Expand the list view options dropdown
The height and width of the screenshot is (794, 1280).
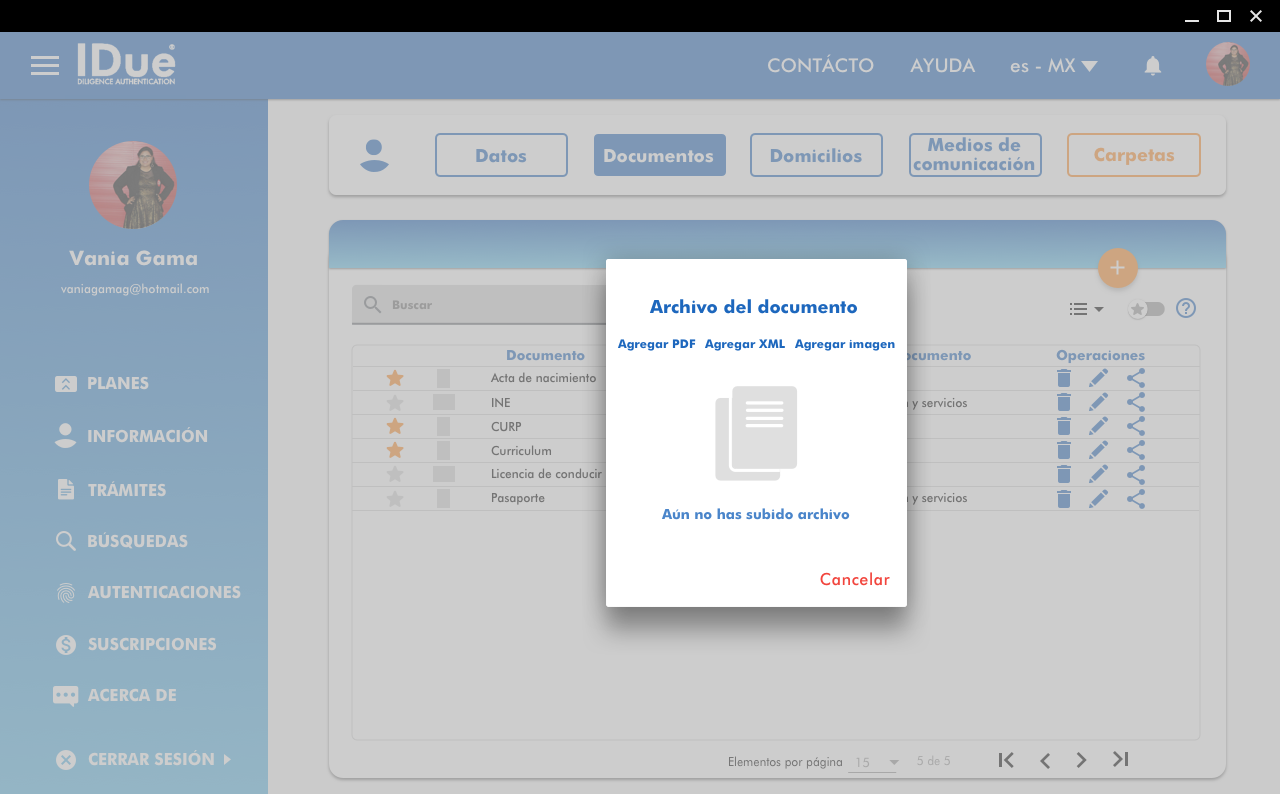click(1086, 309)
